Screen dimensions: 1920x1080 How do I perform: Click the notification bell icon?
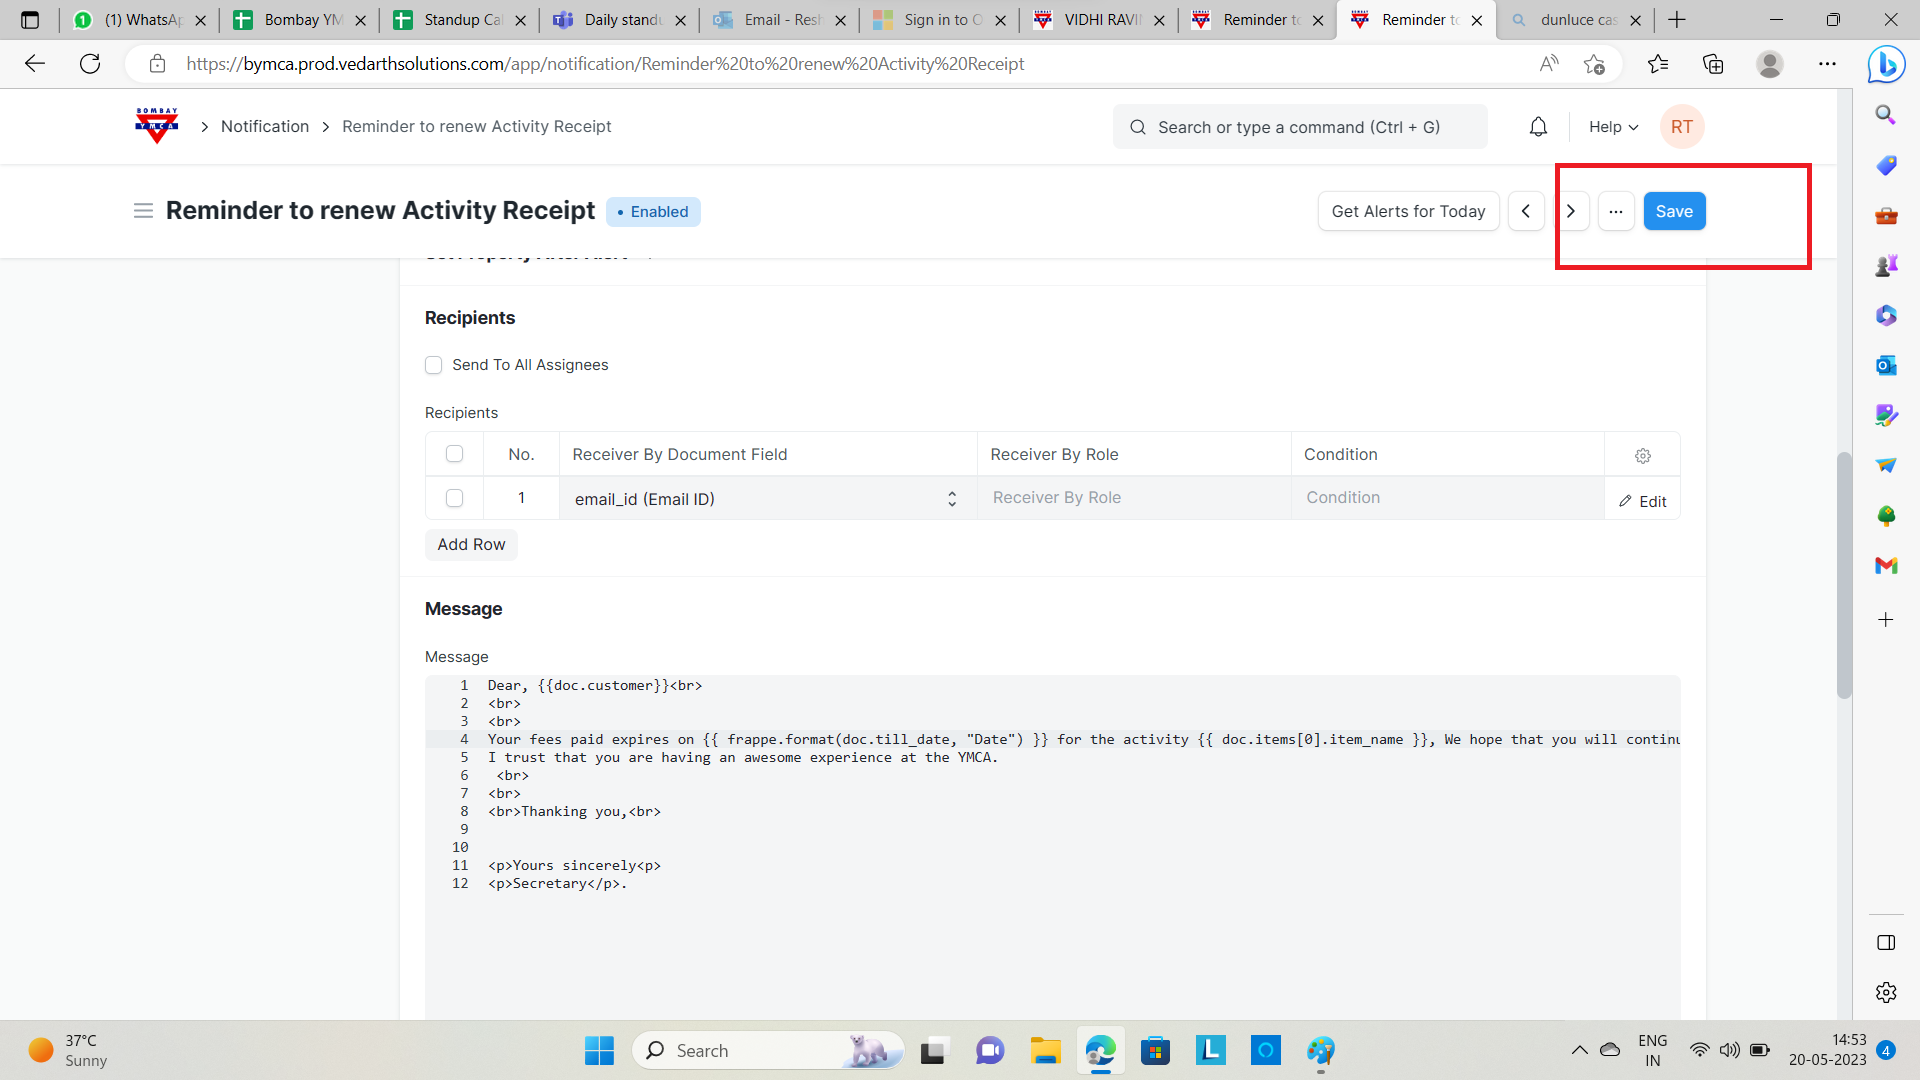click(1538, 127)
